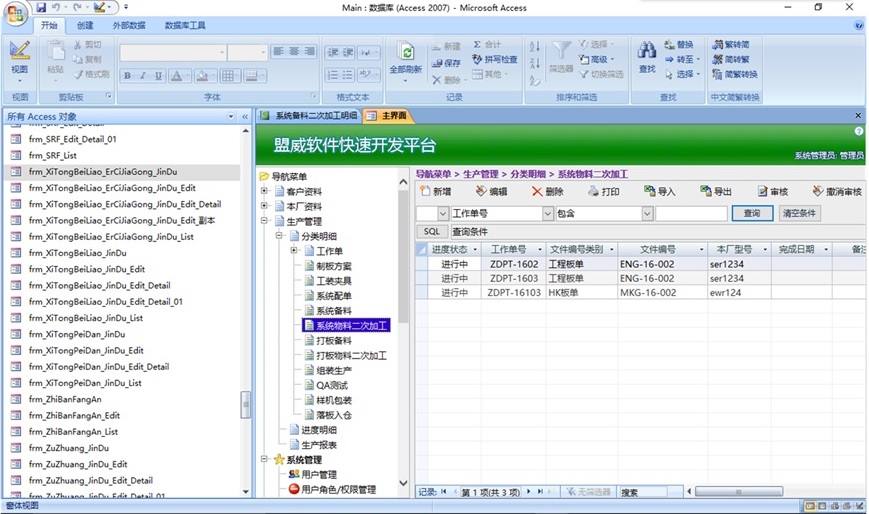The image size is (869, 514).
Task: Expand 本厂资料 tree node
Action: click(x=264, y=206)
